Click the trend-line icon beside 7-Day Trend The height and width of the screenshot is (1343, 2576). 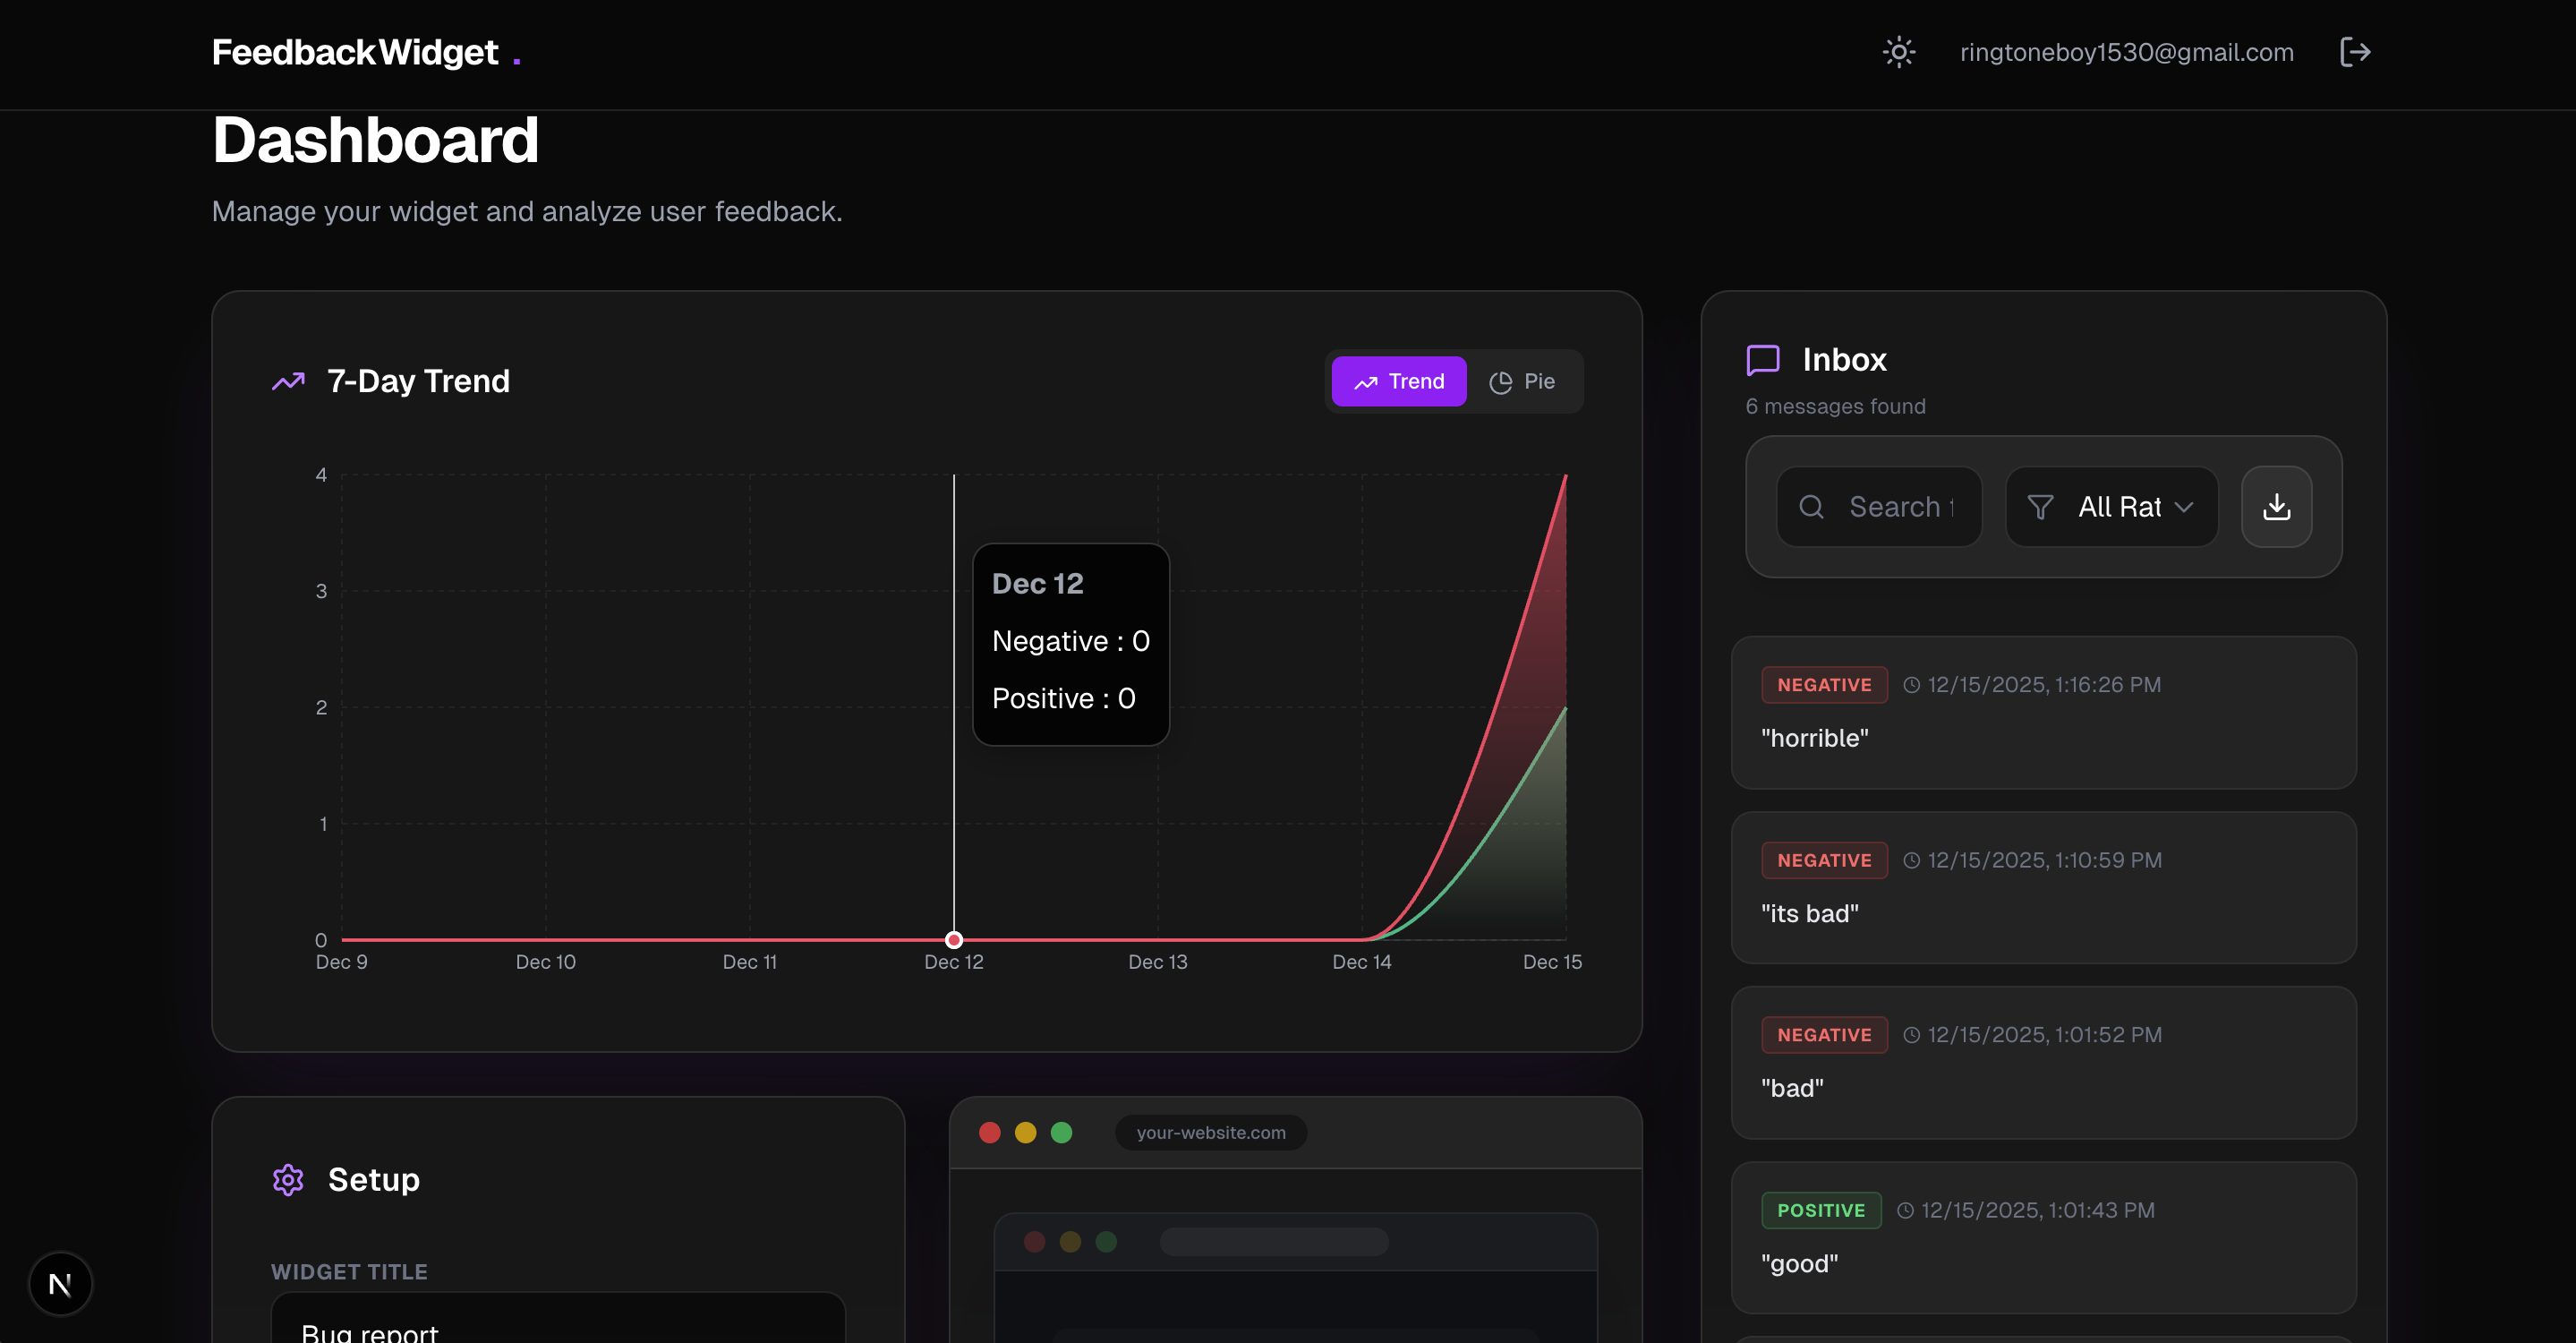(x=287, y=381)
